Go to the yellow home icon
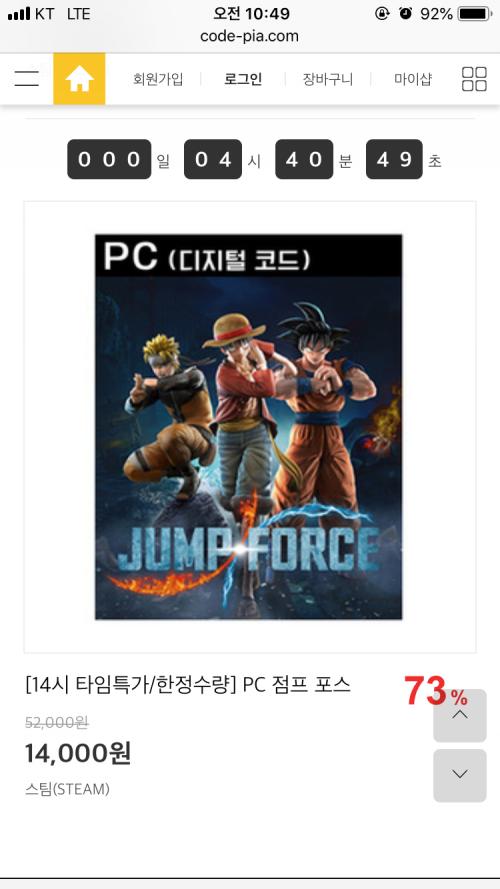 click(79, 79)
